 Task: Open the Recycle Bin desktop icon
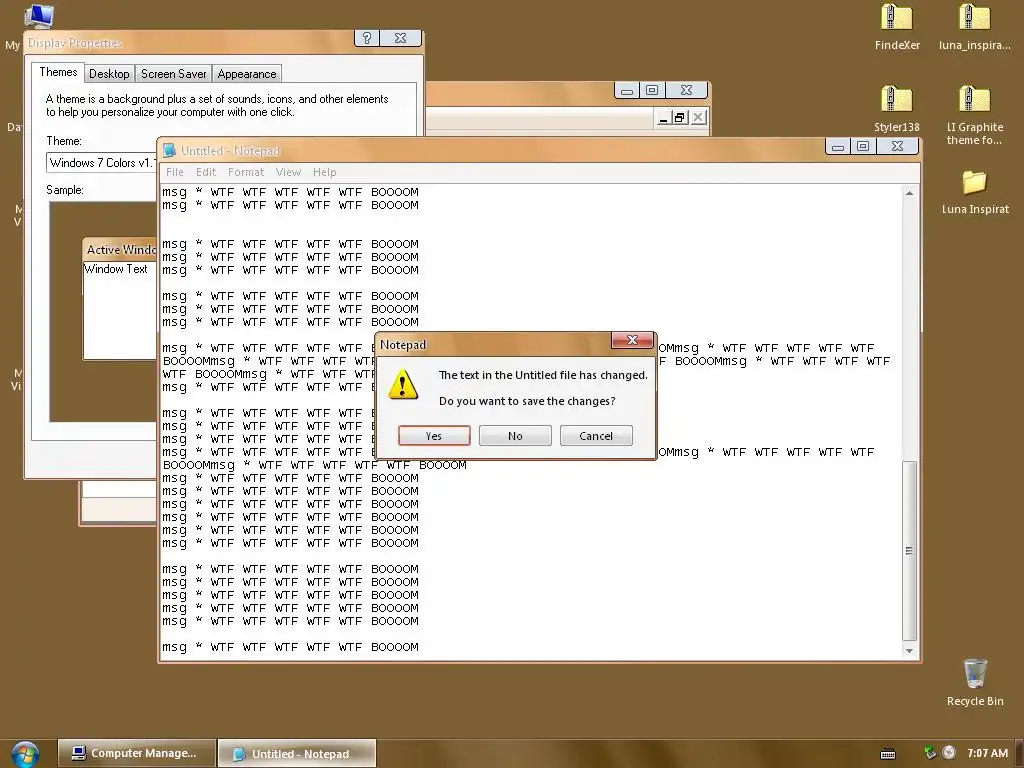pyautogui.click(x=975, y=682)
